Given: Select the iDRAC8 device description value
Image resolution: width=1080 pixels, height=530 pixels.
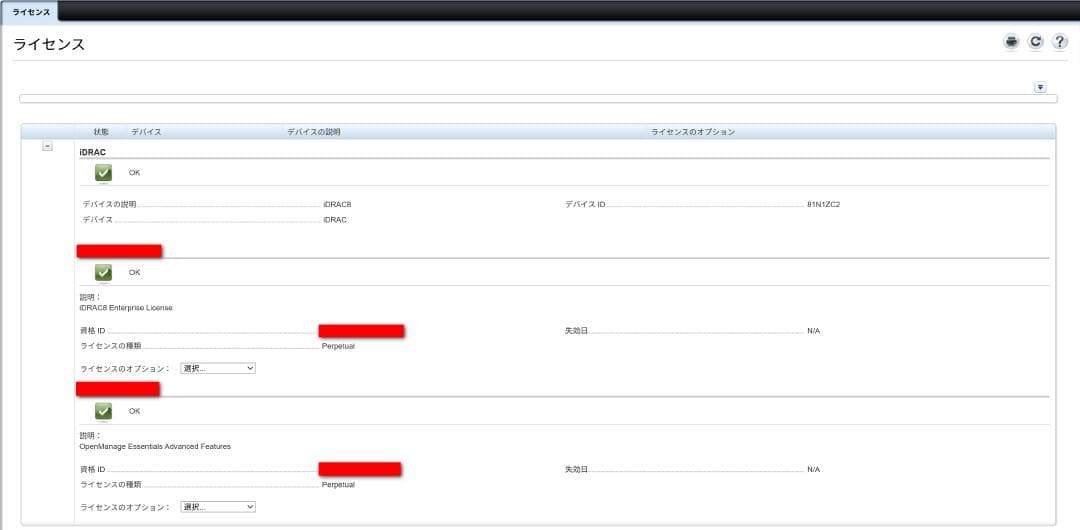Looking at the screenshot, I should 338,205.
